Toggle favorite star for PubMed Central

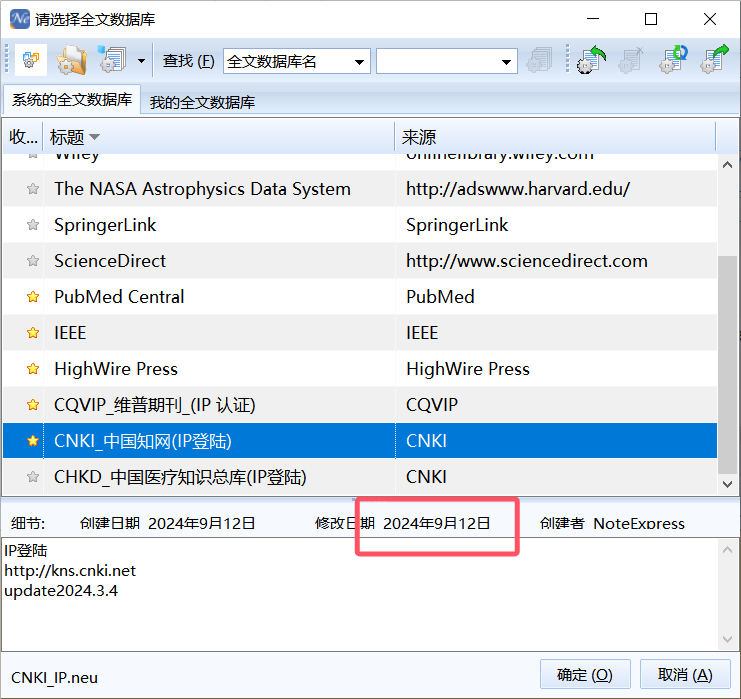33,297
